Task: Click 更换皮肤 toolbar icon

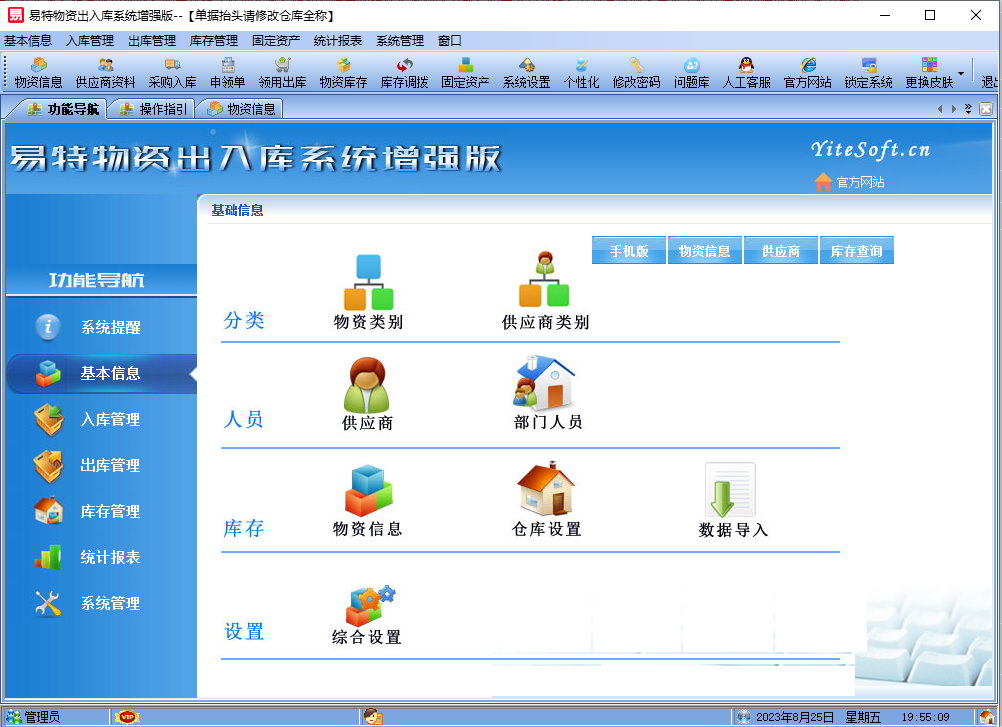Action: 929,73
